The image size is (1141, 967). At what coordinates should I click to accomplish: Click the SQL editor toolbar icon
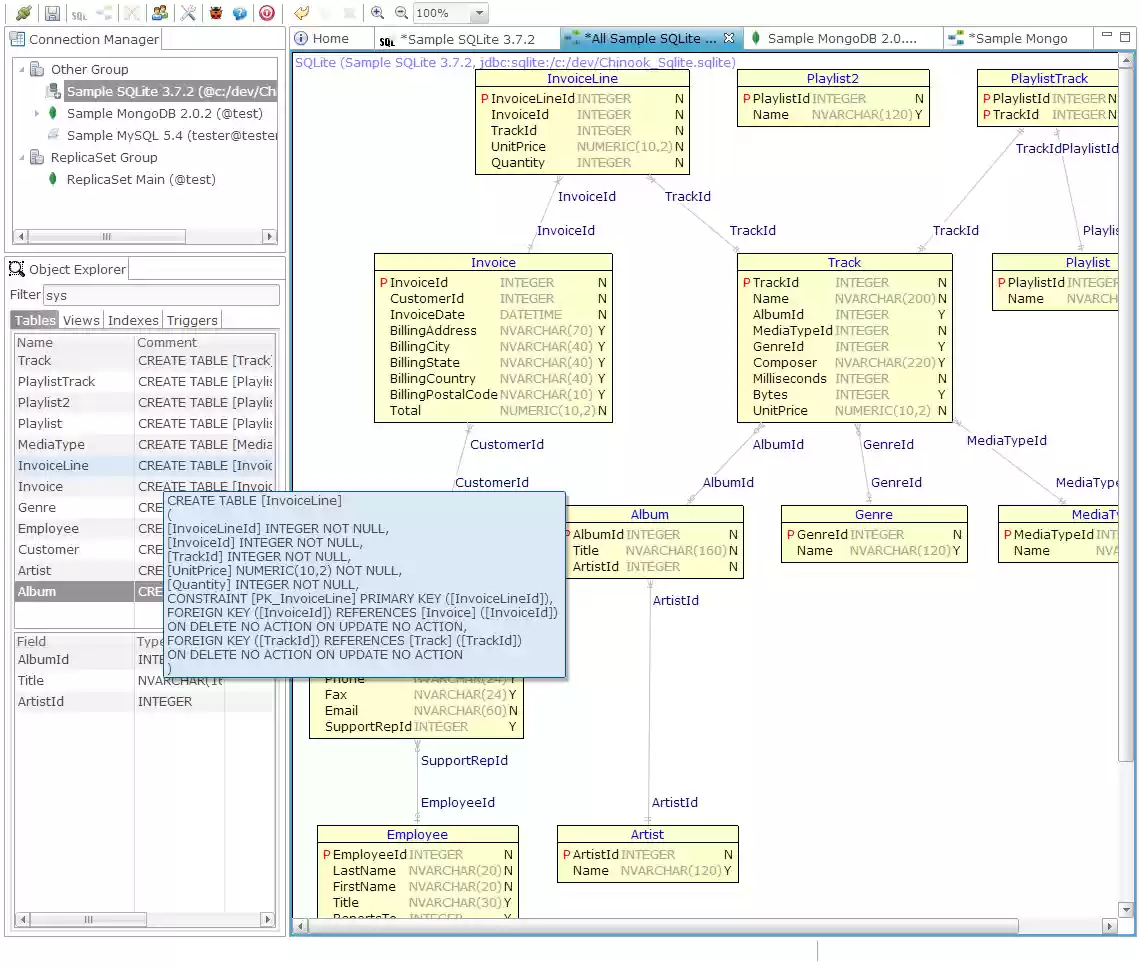[x=78, y=14]
